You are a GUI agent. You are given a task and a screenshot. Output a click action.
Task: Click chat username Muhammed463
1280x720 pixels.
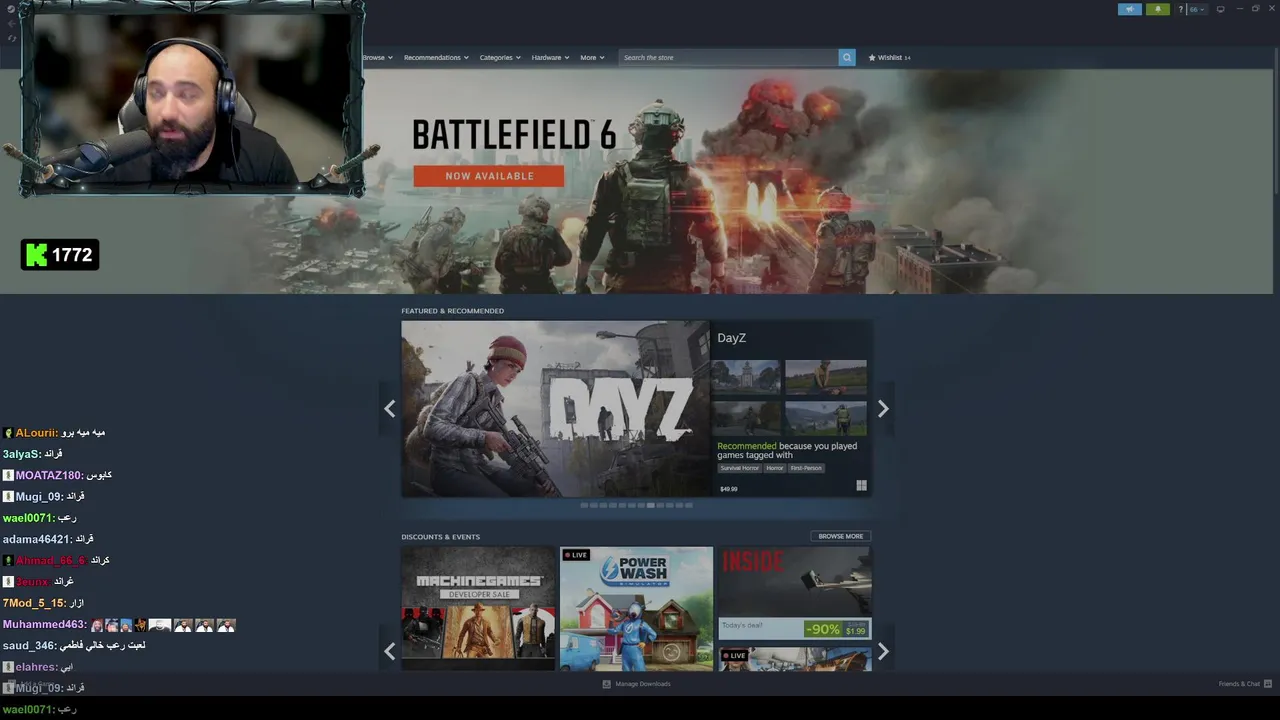44,624
